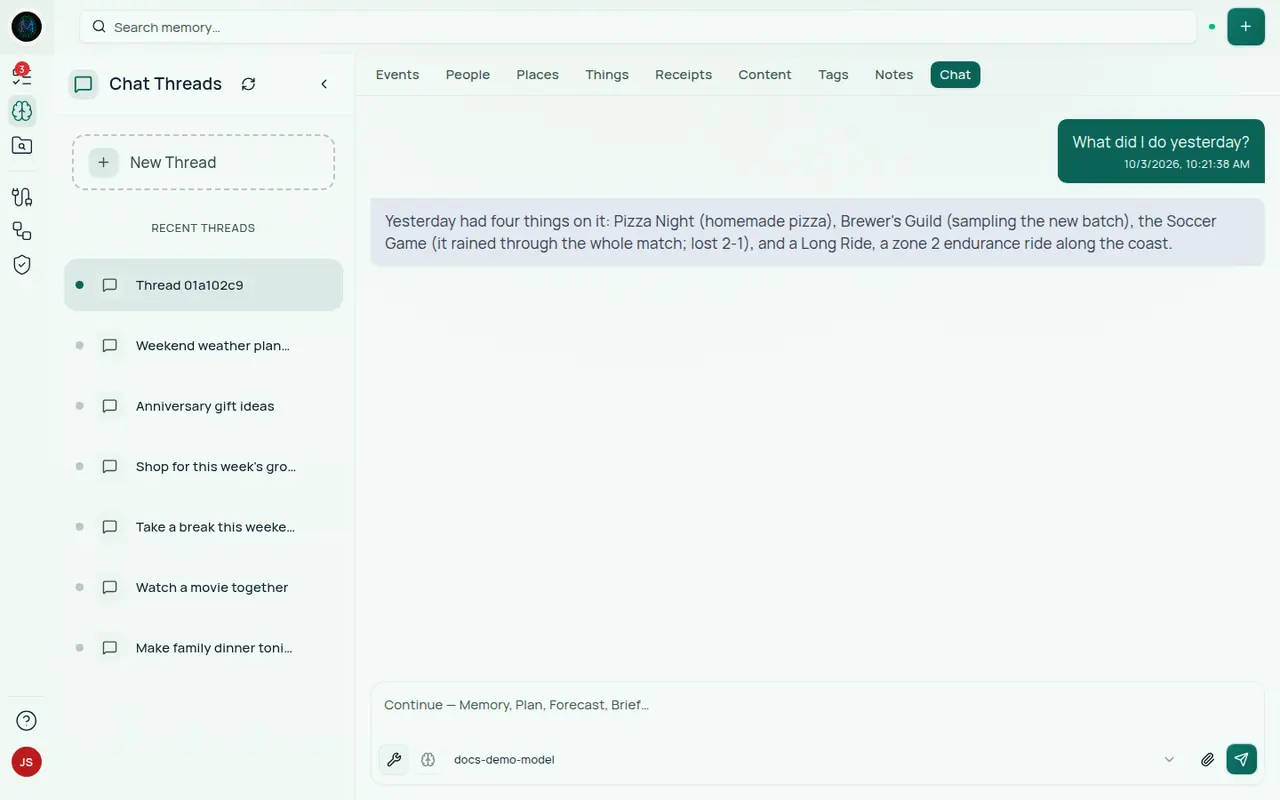The height and width of the screenshot is (800, 1280).
Task: Open the Make family dinner tonight thread
Action: tap(203, 648)
